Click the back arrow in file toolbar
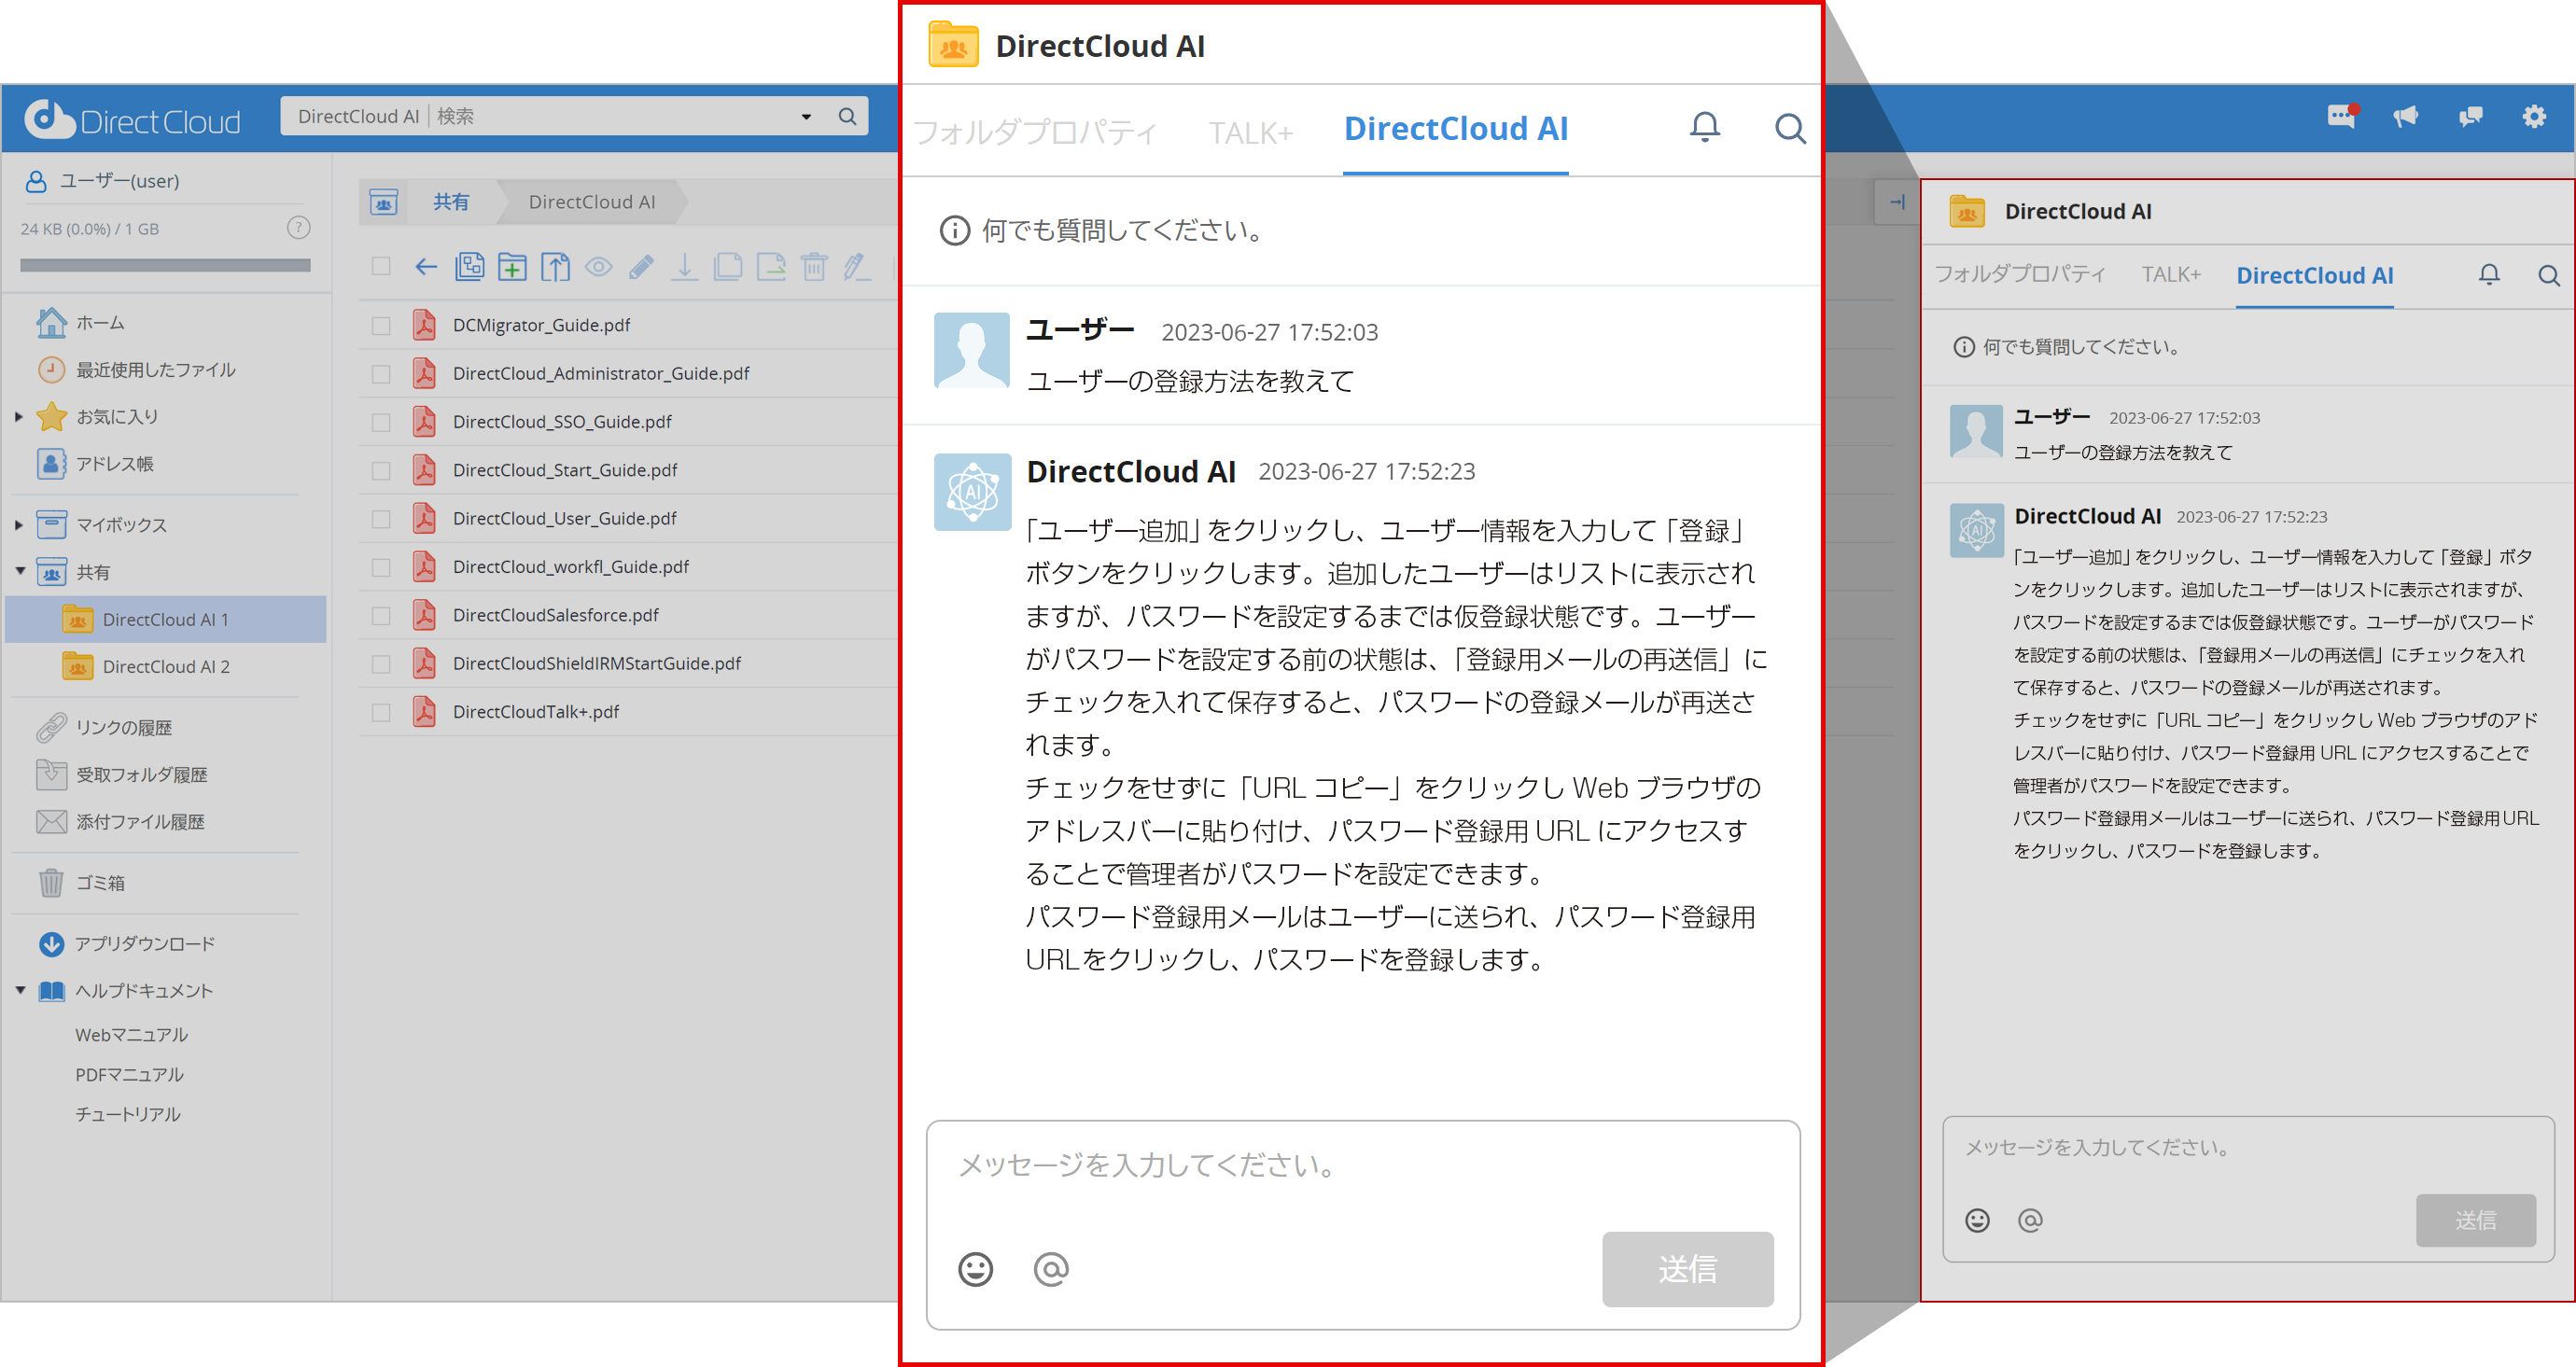2576x1367 pixels. (x=426, y=267)
